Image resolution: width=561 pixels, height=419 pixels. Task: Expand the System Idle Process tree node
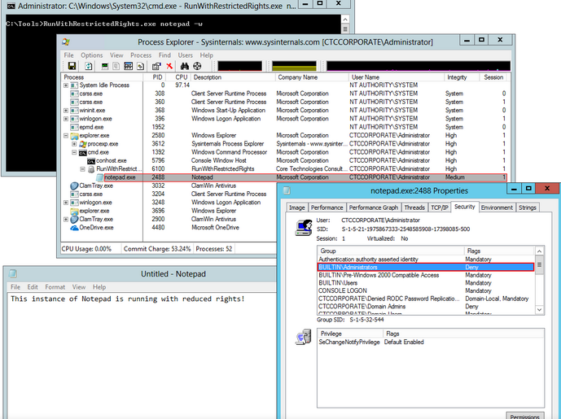coord(66,85)
